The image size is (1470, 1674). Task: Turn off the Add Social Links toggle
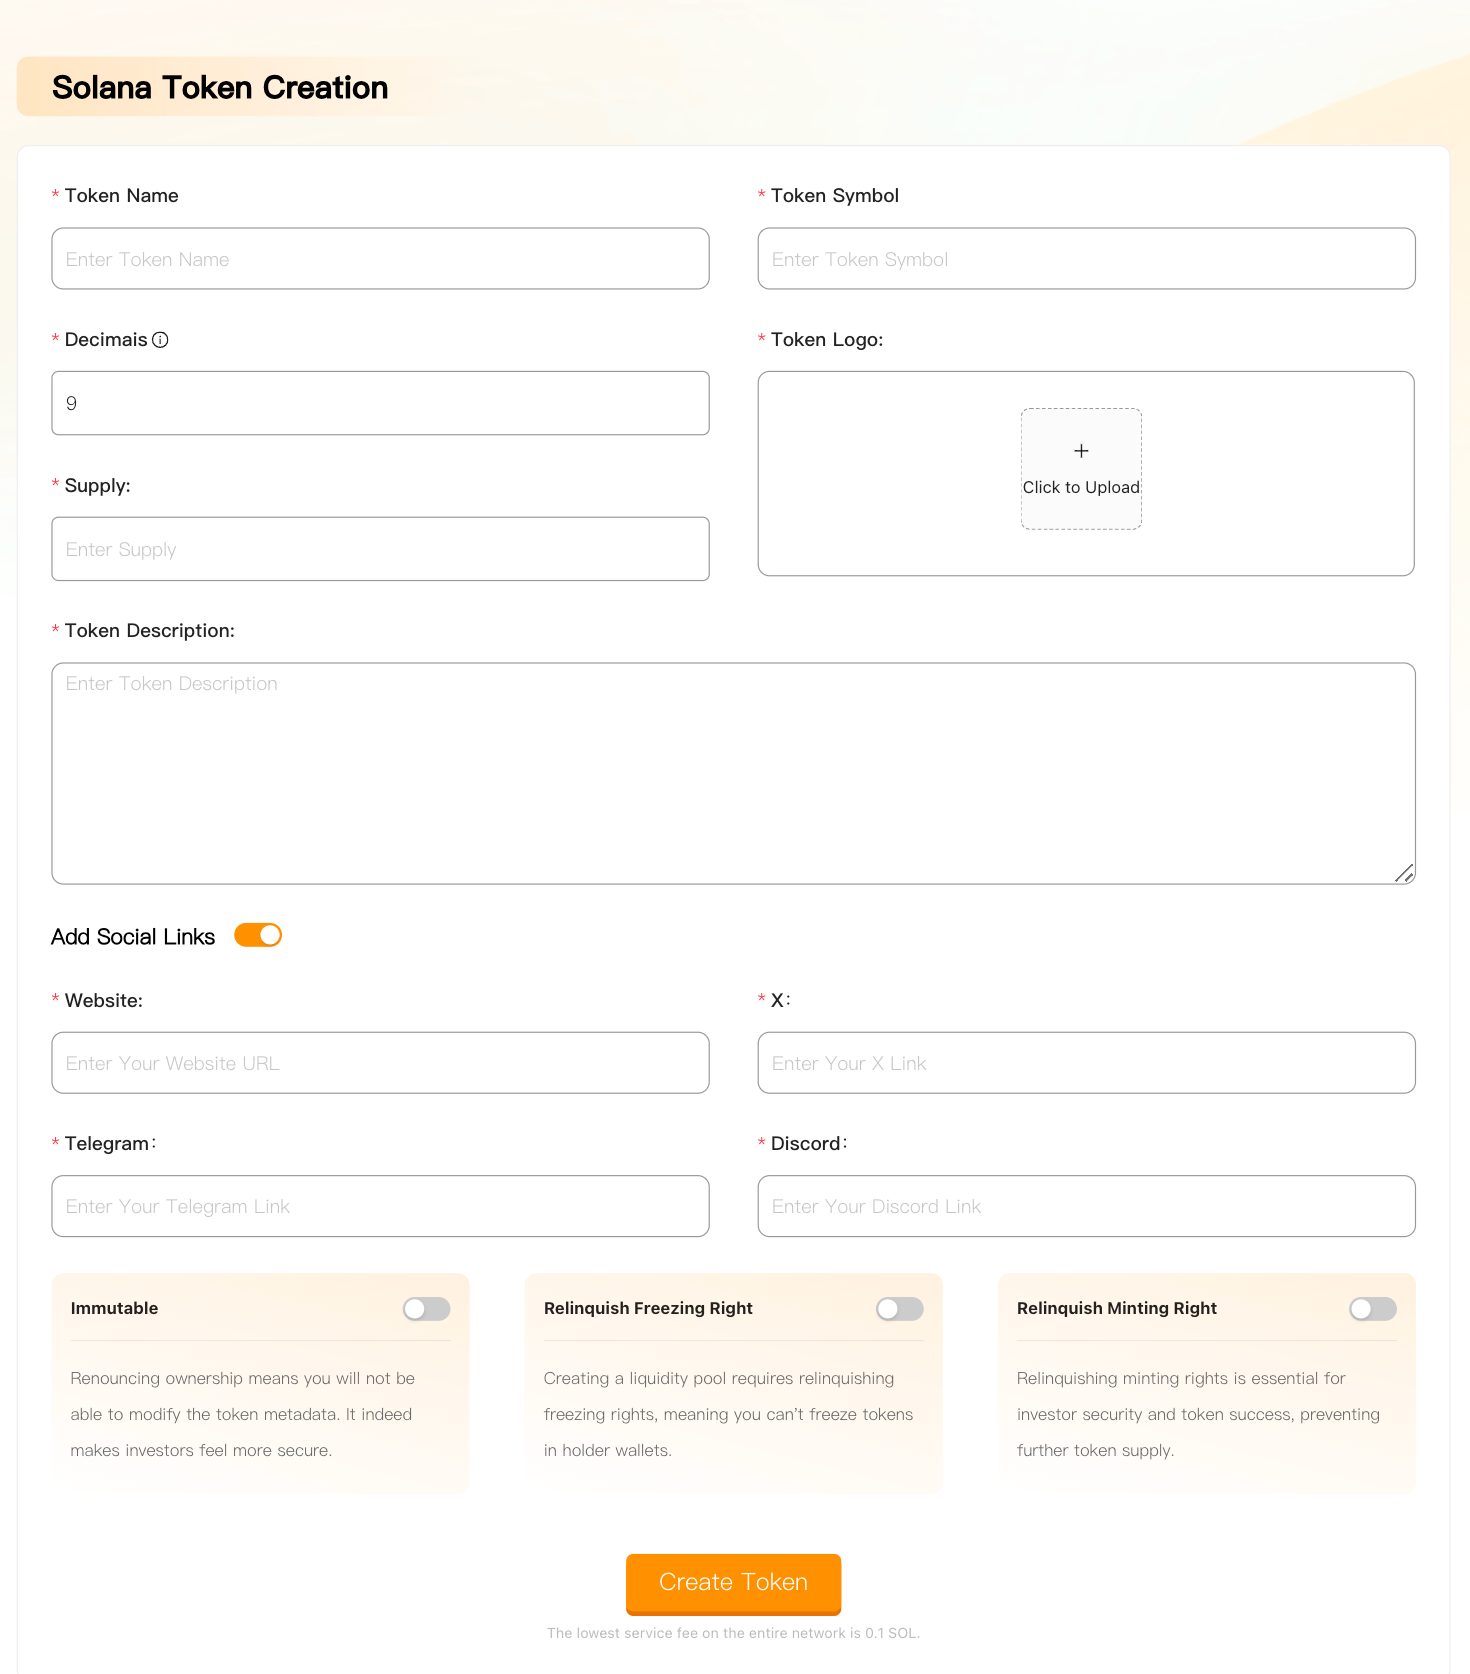(258, 935)
